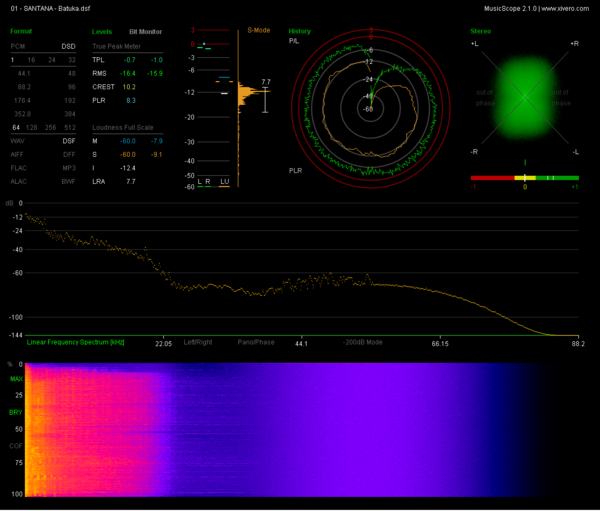Select 44.1 sample rate

(24, 73)
